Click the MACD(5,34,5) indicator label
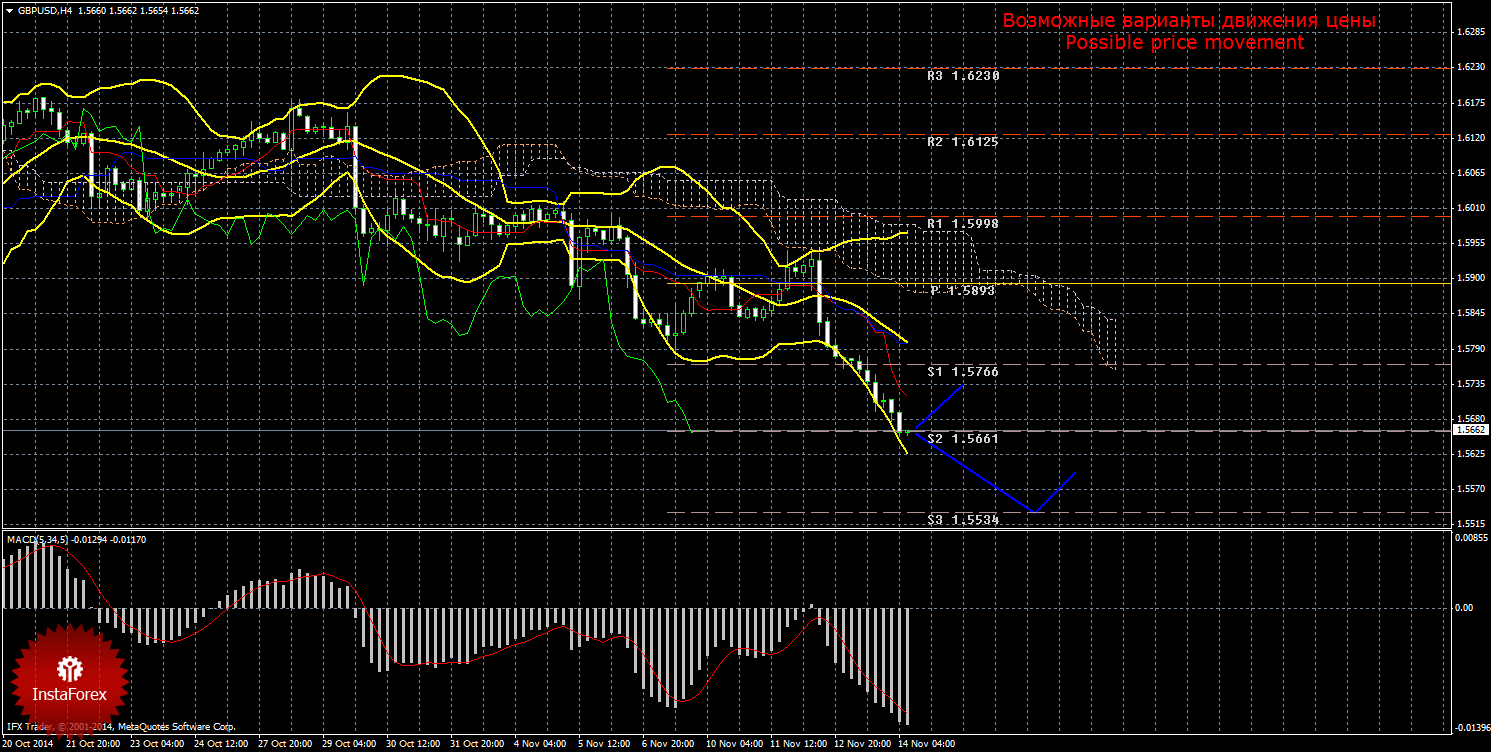Image resolution: width=1491 pixels, height=752 pixels. (38, 540)
